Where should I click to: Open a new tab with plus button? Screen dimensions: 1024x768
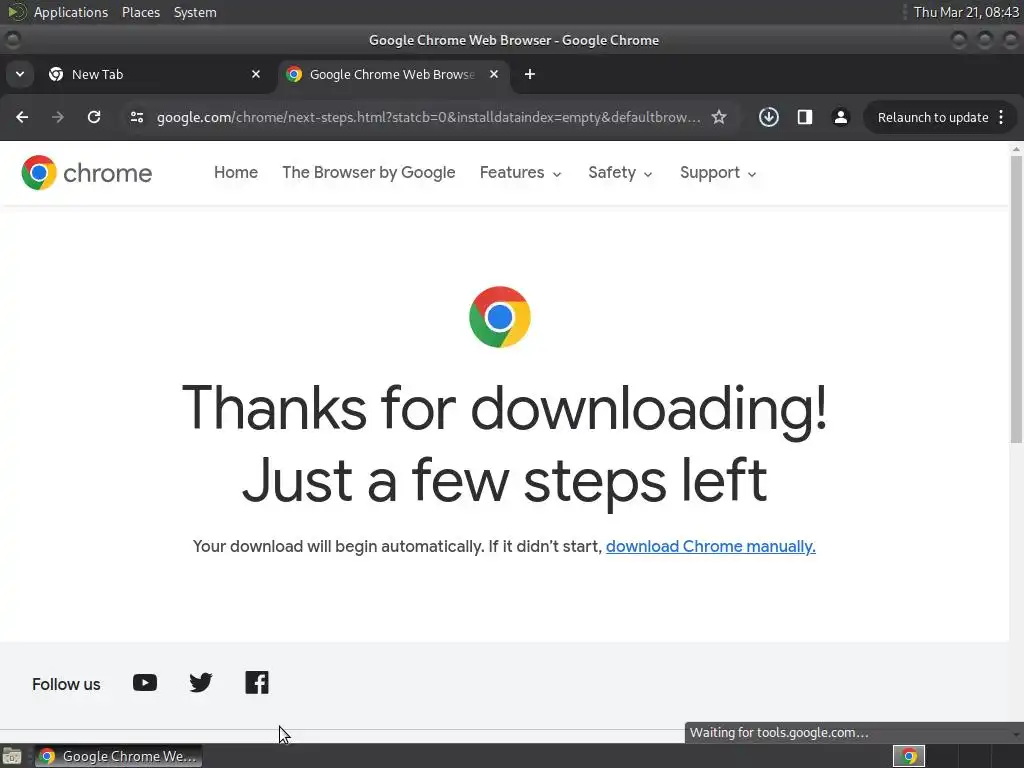click(530, 74)
